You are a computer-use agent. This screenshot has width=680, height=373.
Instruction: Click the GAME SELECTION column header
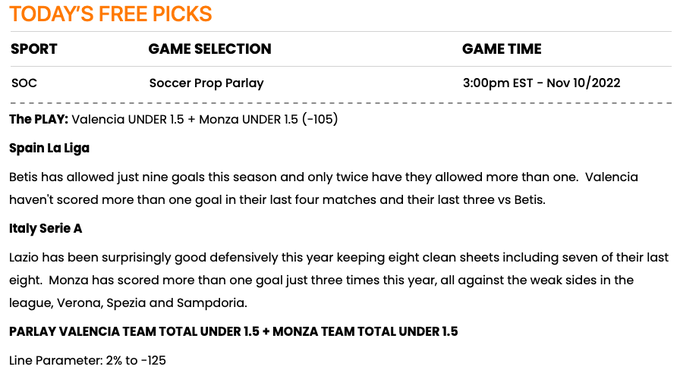point(210,49)
